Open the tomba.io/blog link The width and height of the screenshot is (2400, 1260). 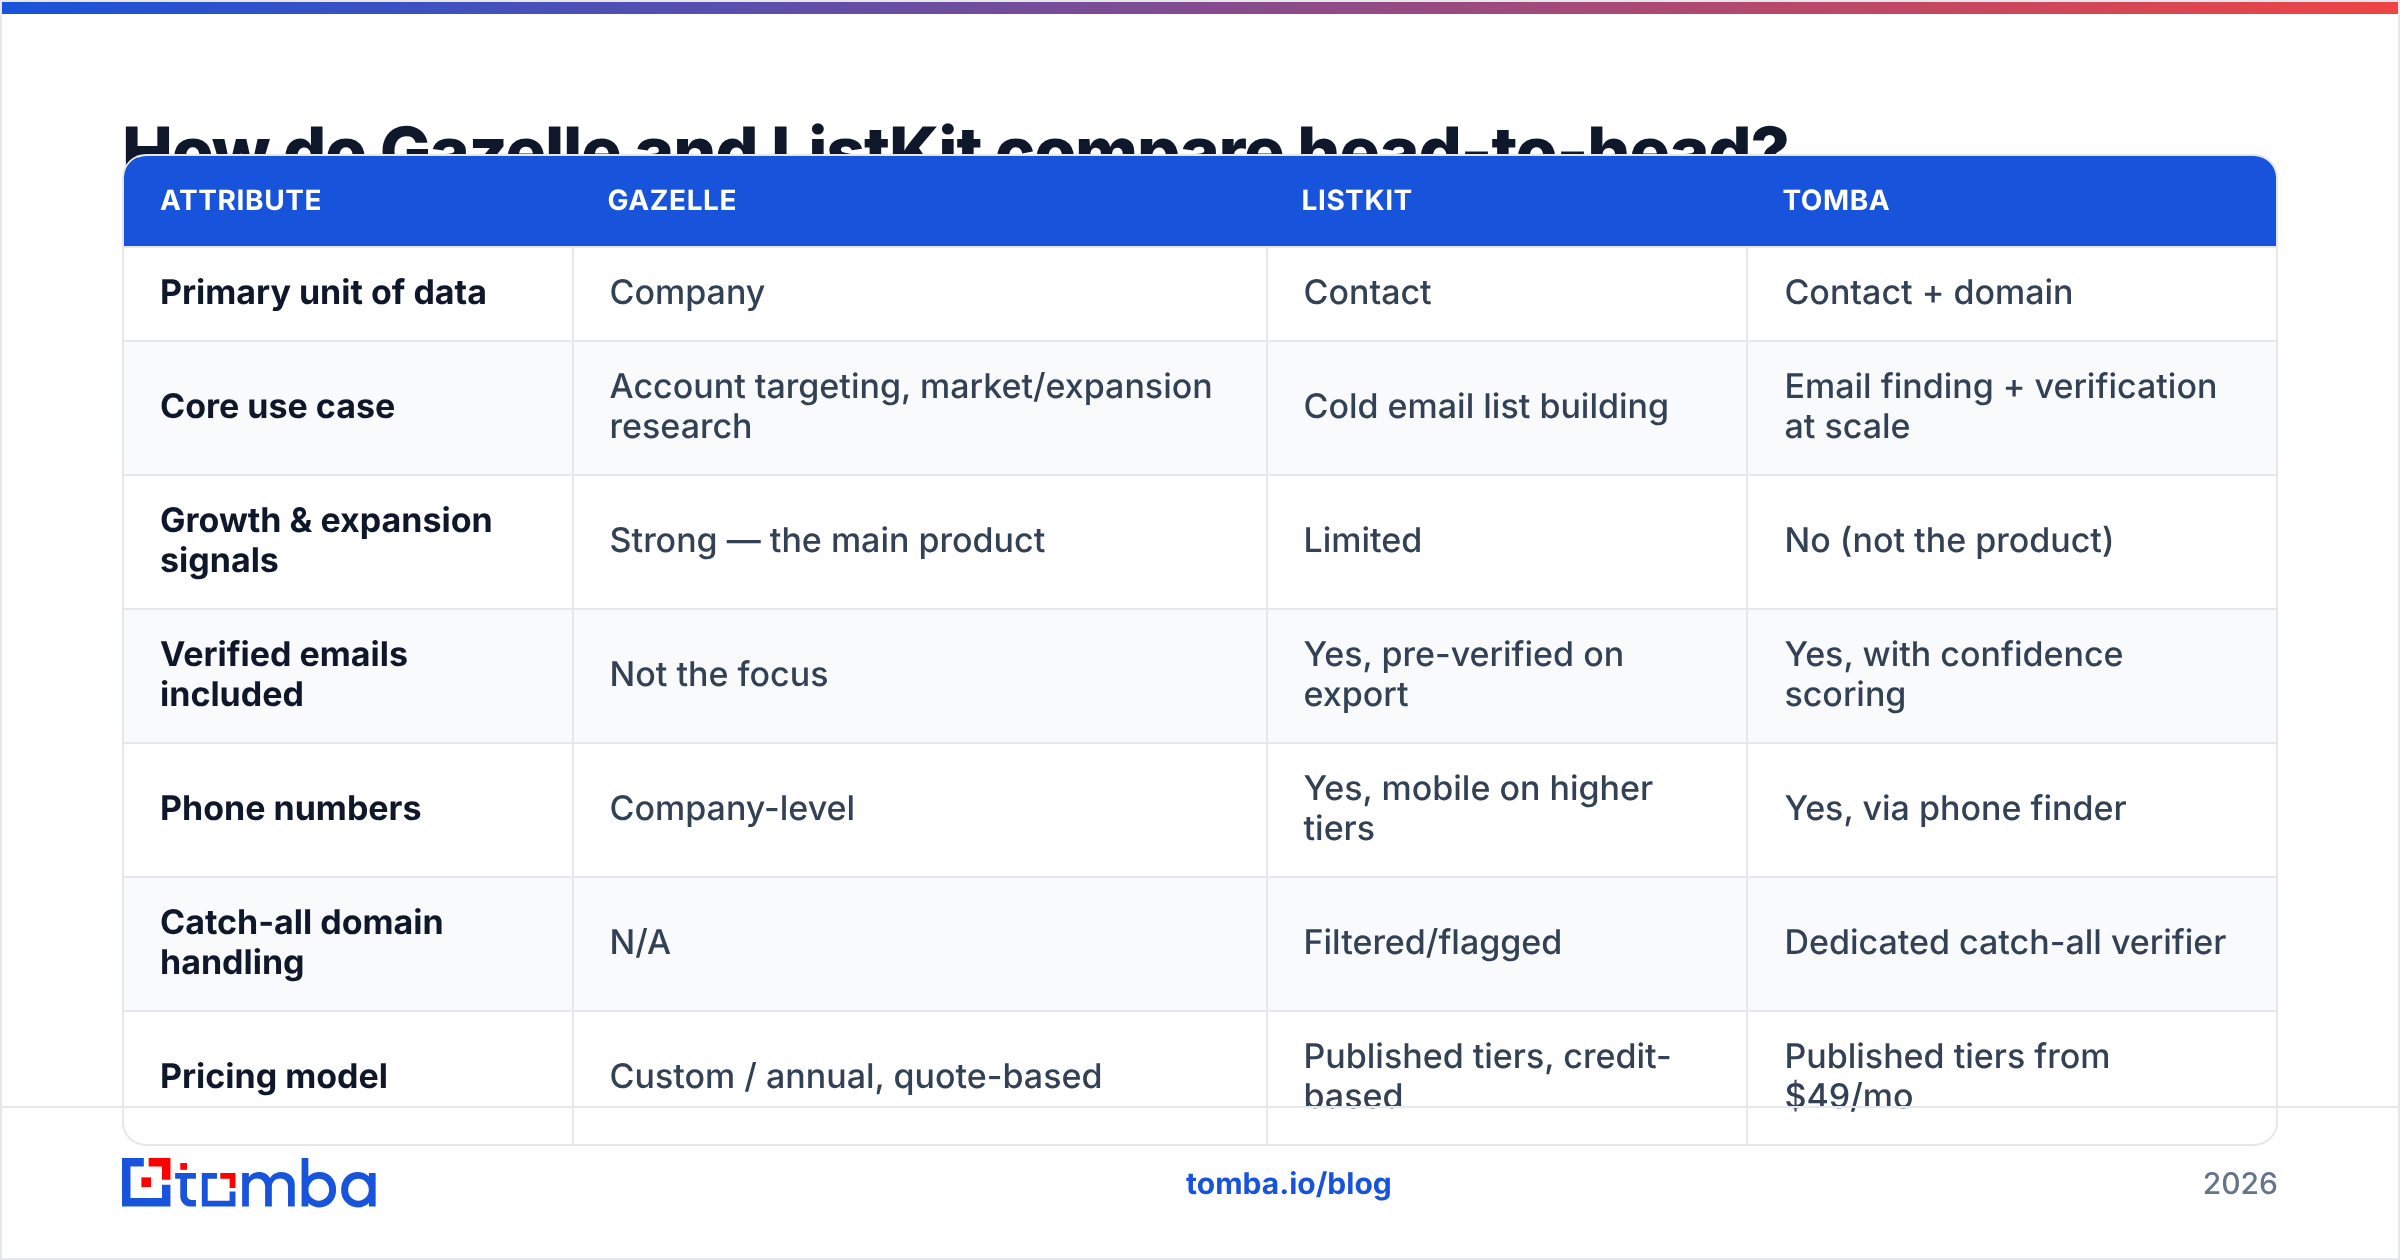[x=1288, y=1184]
